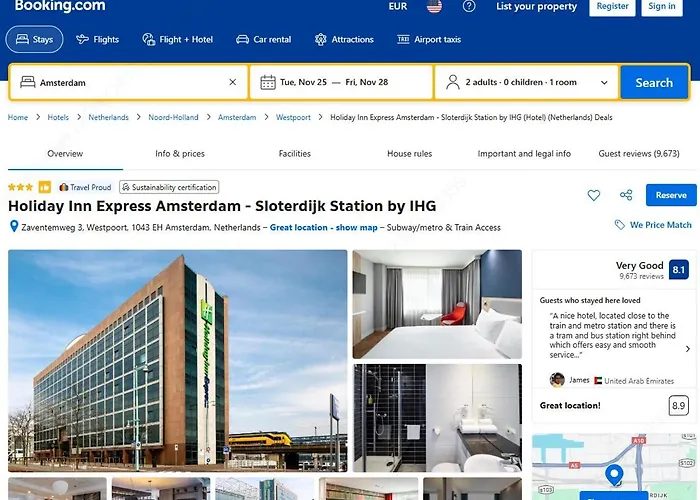The image size is (700, 500).
Task: Click the map marker pin
Action: [614, 475]
